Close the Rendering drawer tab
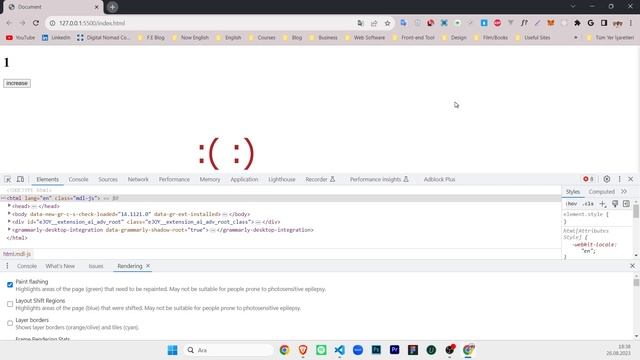 [148, 266]
